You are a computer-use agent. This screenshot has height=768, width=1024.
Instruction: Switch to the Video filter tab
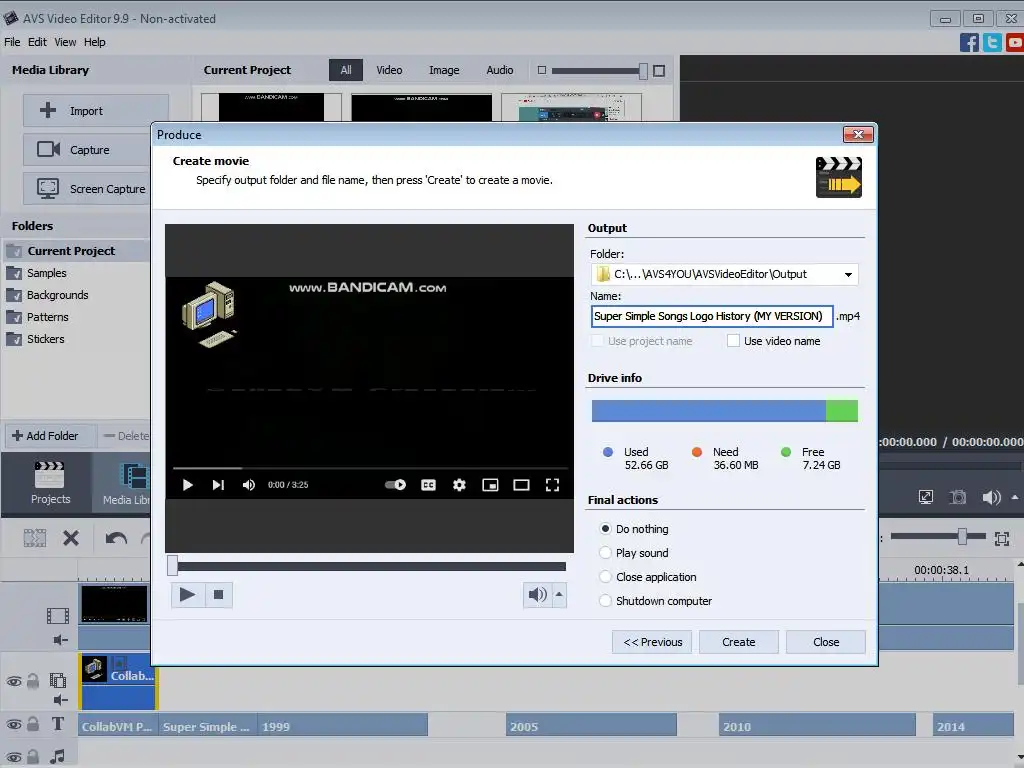[x=389, y=70]
